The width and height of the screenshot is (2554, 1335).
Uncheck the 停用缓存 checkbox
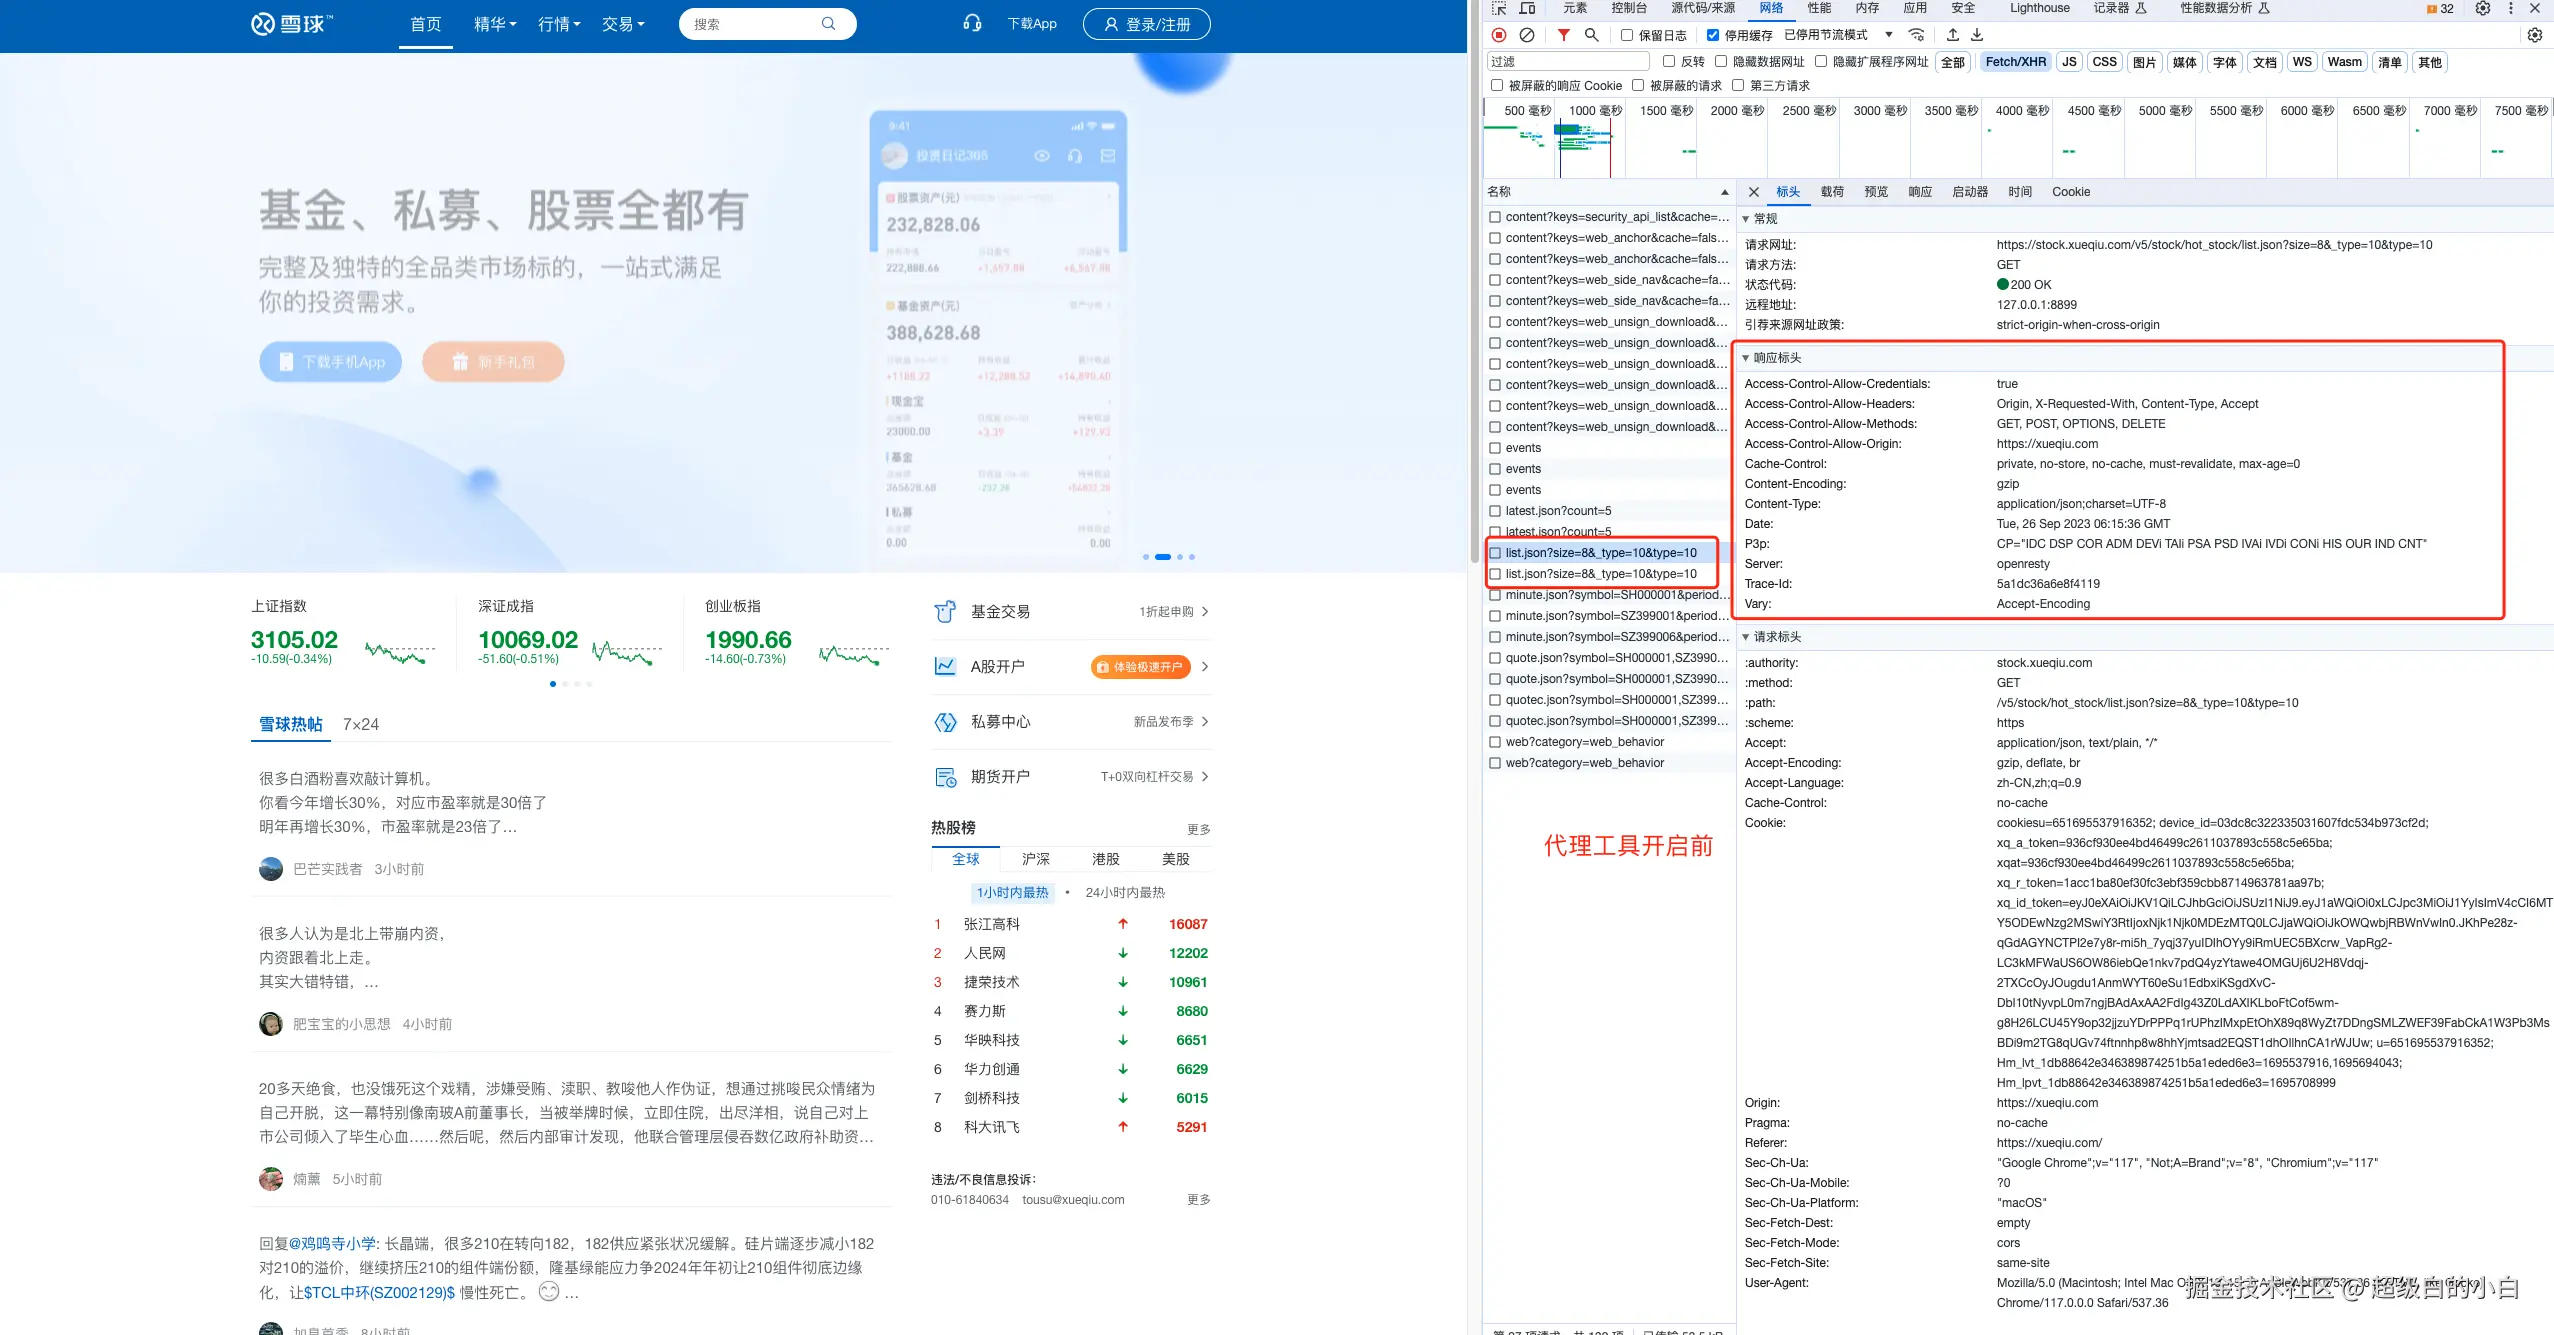point(1713,35)
